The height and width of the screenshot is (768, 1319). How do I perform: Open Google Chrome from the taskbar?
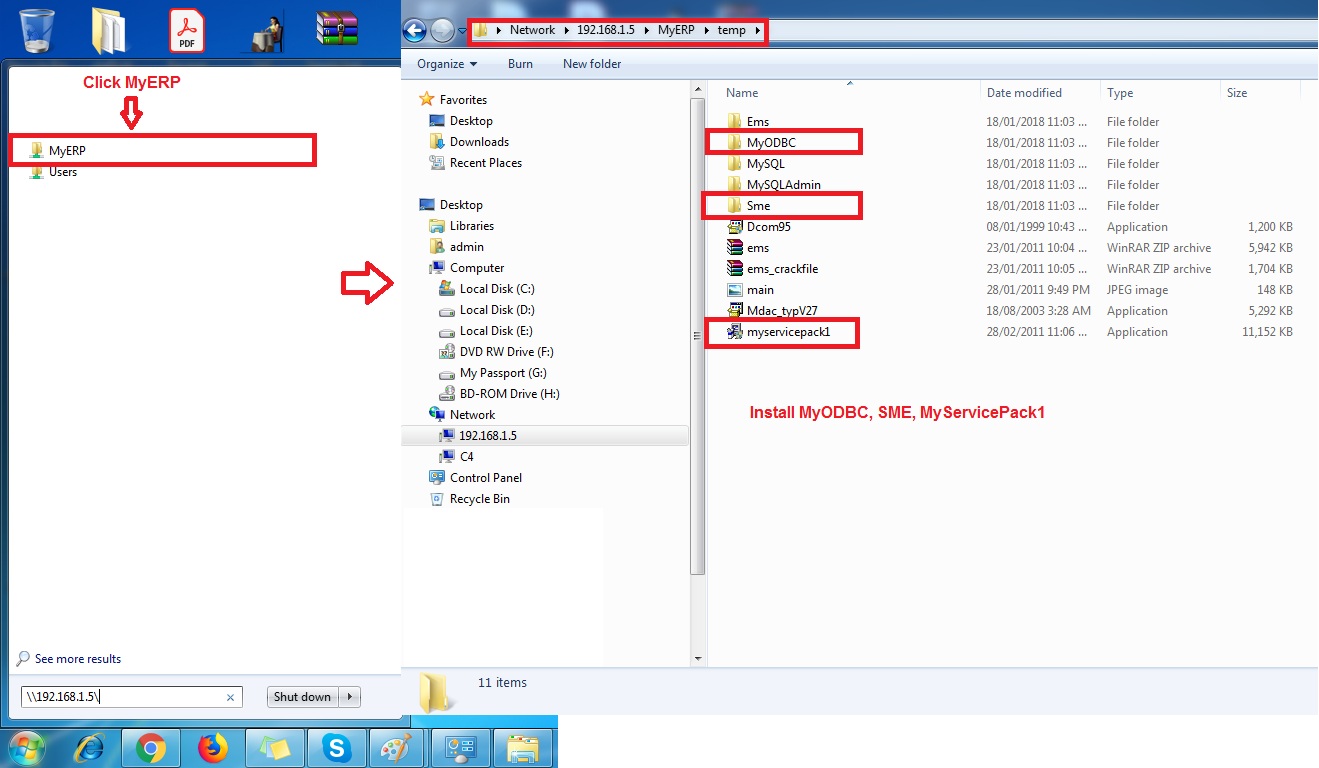coord(151,748)
